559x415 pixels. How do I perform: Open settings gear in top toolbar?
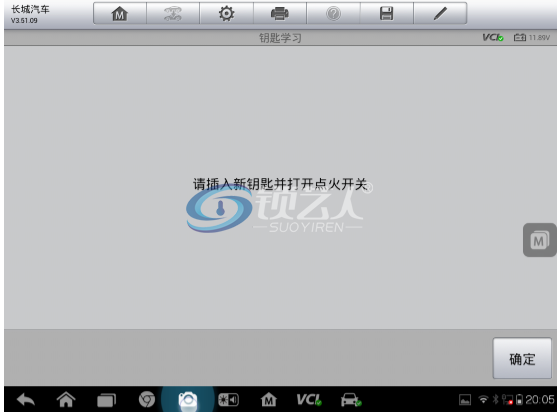[226, 14]
